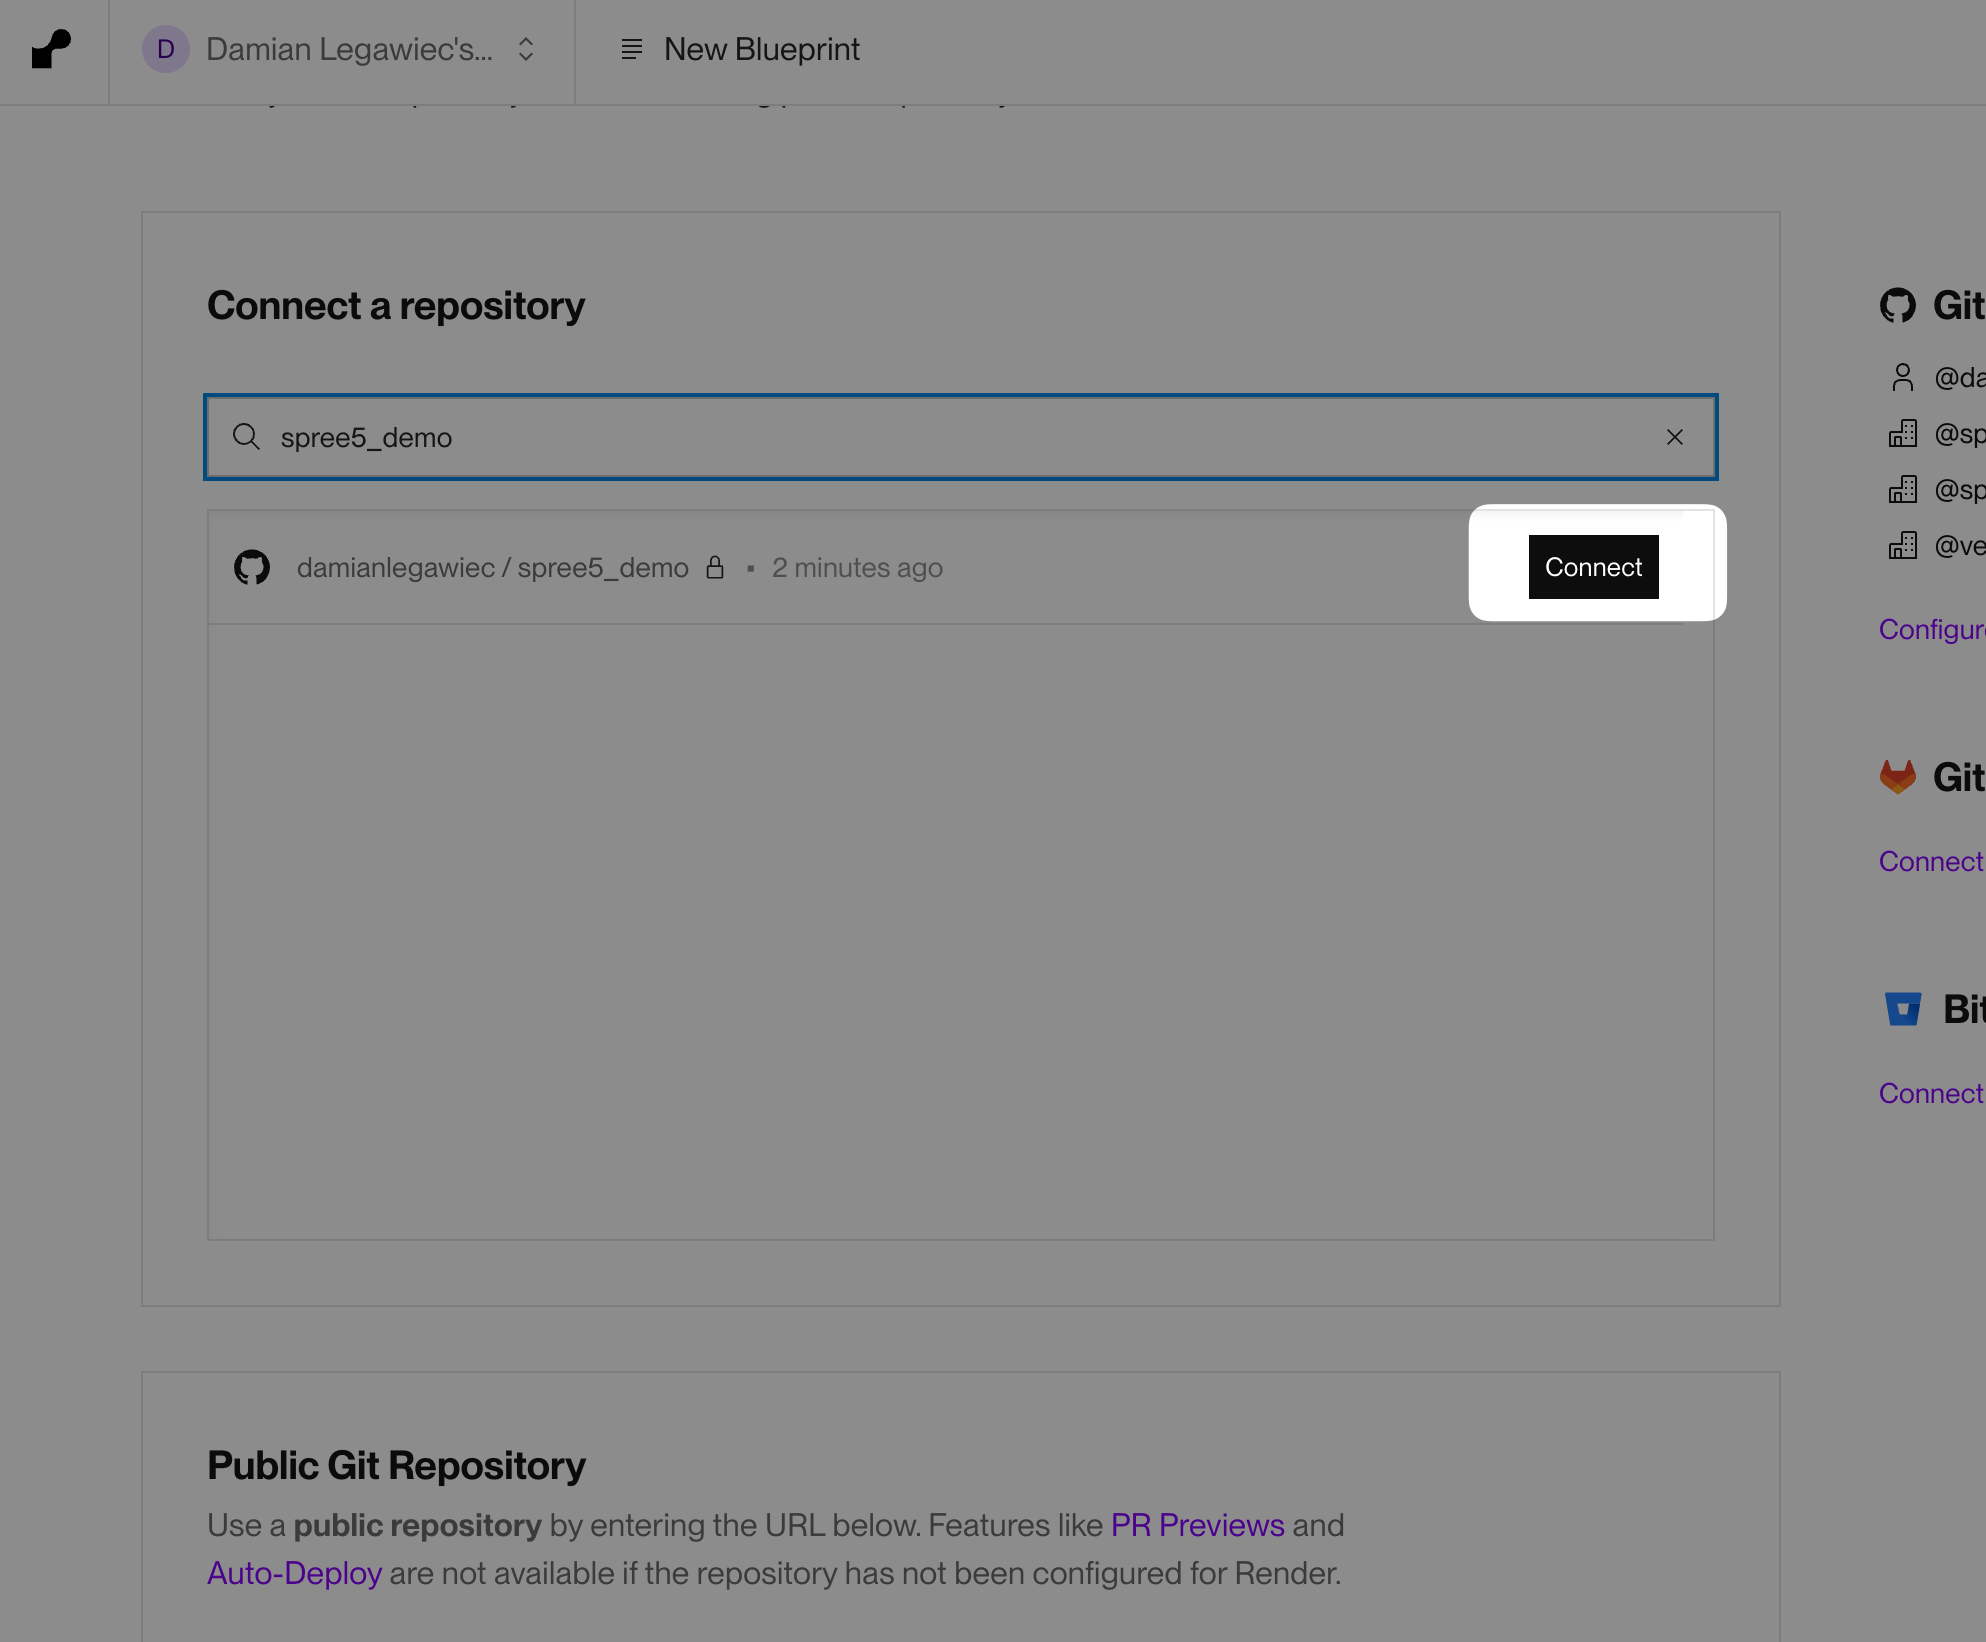Image resolution: width=1986 pixels, height=1642 pixels.
Task: Clear the search field using the X button
Action: click(x=1675, y=437)
